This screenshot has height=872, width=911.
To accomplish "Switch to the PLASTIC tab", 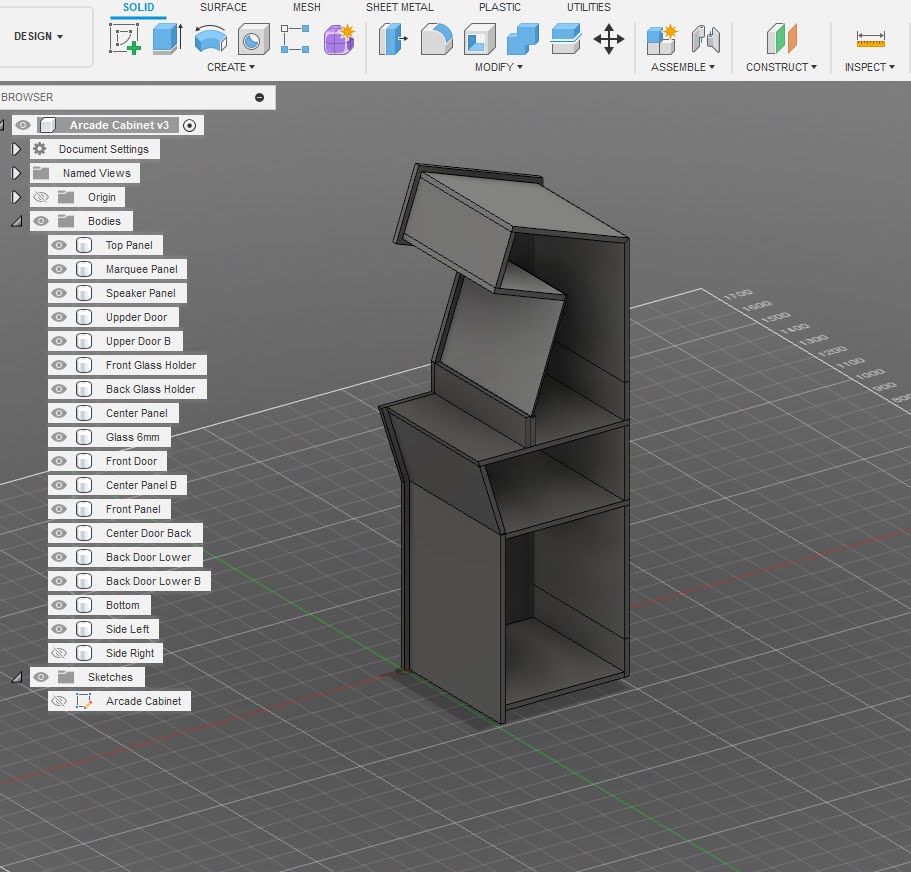I will [x=500, y=8].
